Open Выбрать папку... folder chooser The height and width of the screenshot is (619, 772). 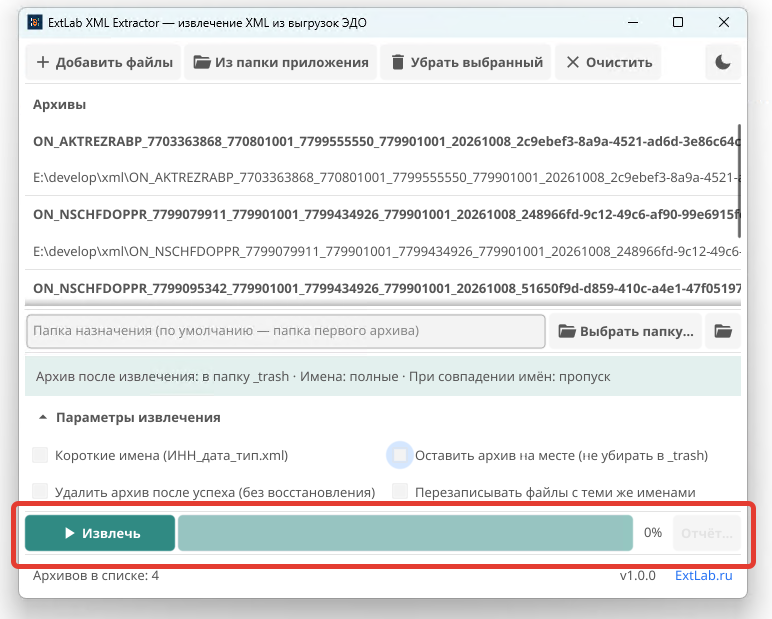626,331
